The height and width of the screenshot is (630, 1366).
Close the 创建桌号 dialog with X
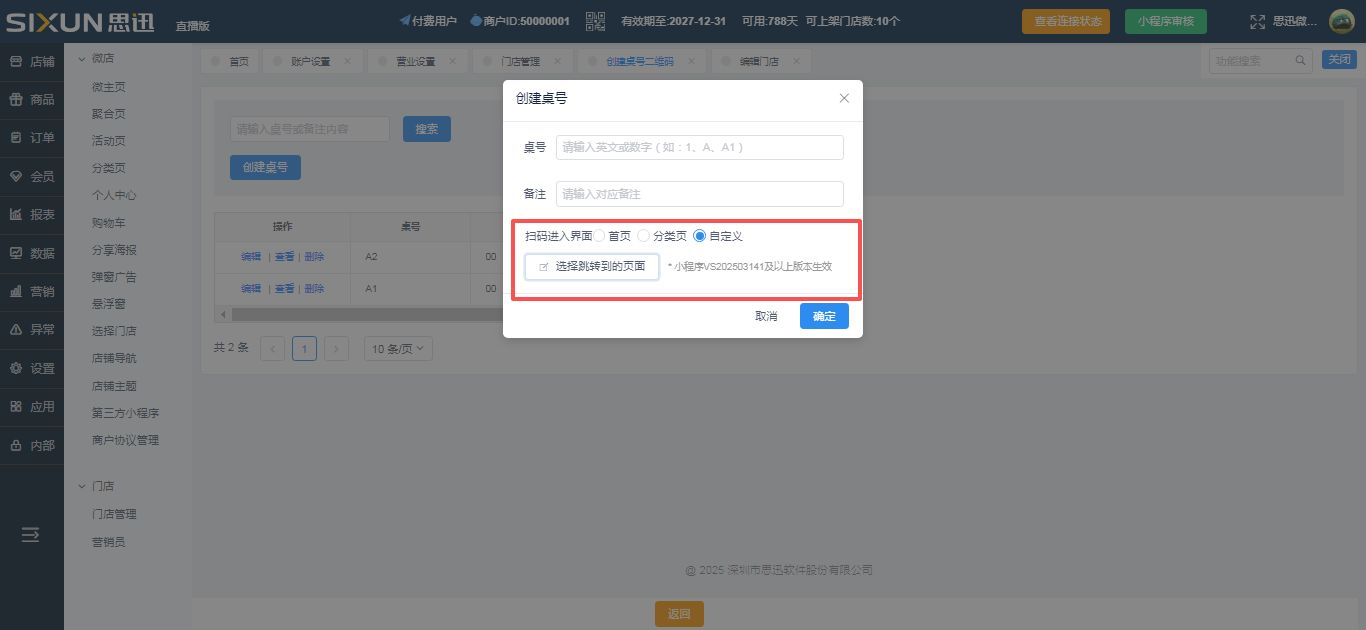[844, 98]
